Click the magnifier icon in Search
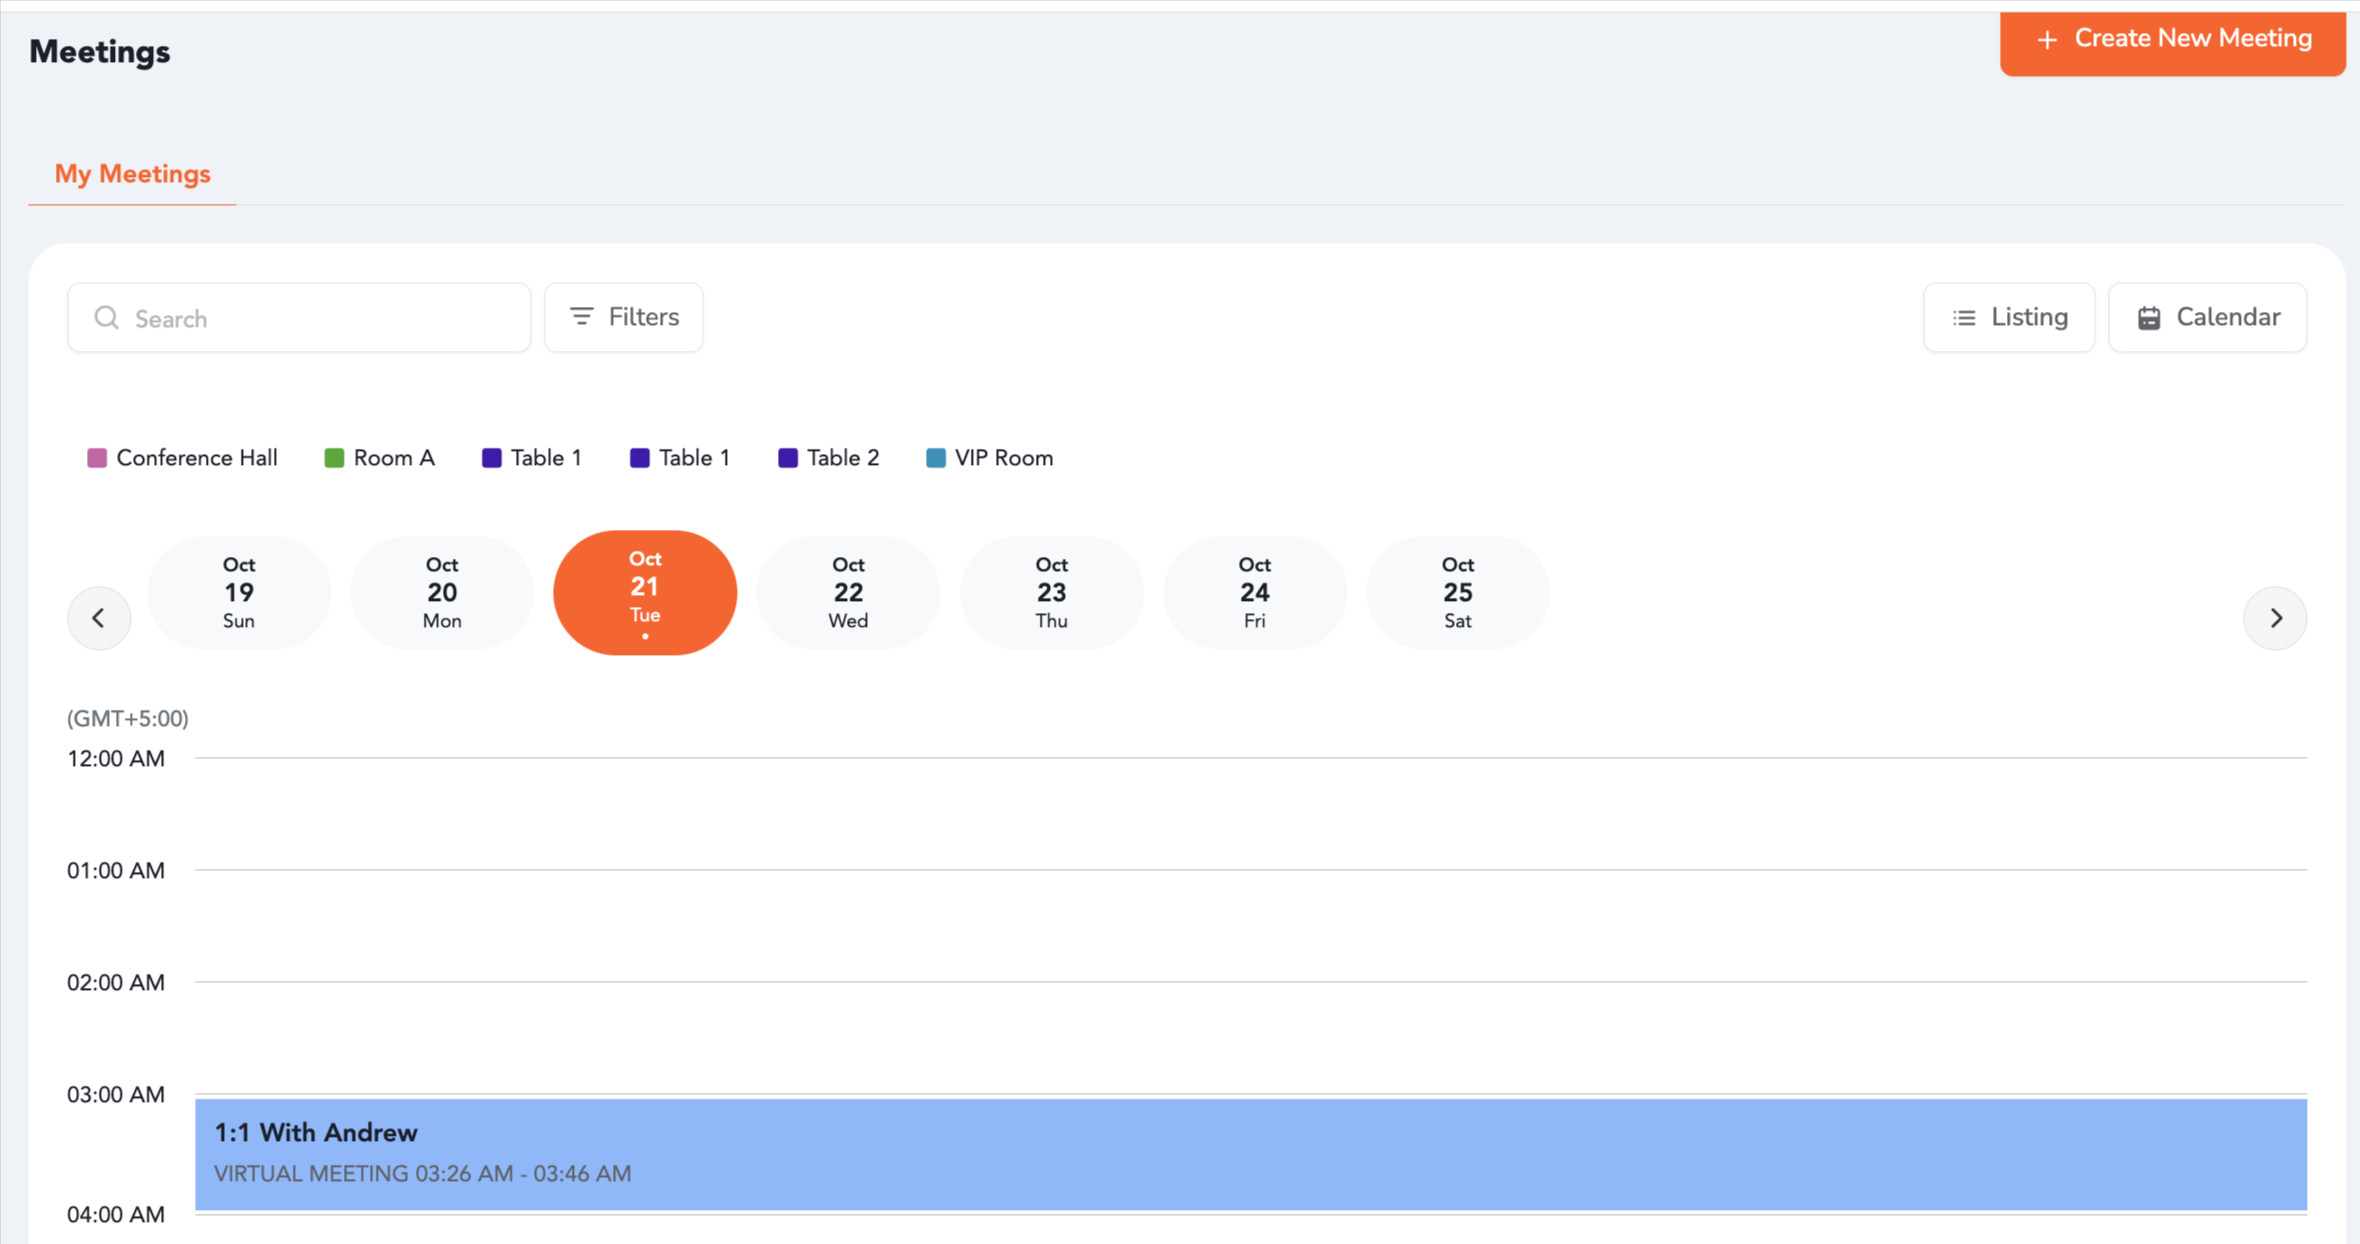The image size is (2360, 1244). [x=106, y=318]
